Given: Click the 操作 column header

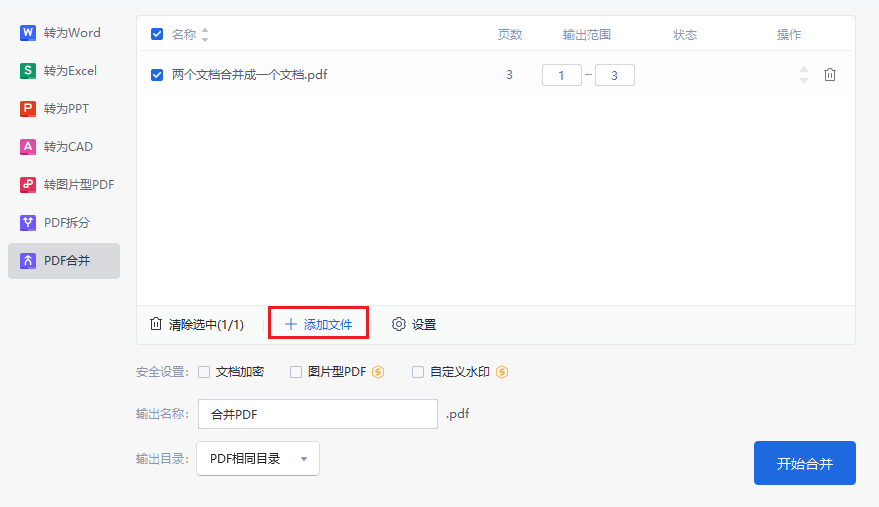Looking at the screenshot, I should [789, 35].
